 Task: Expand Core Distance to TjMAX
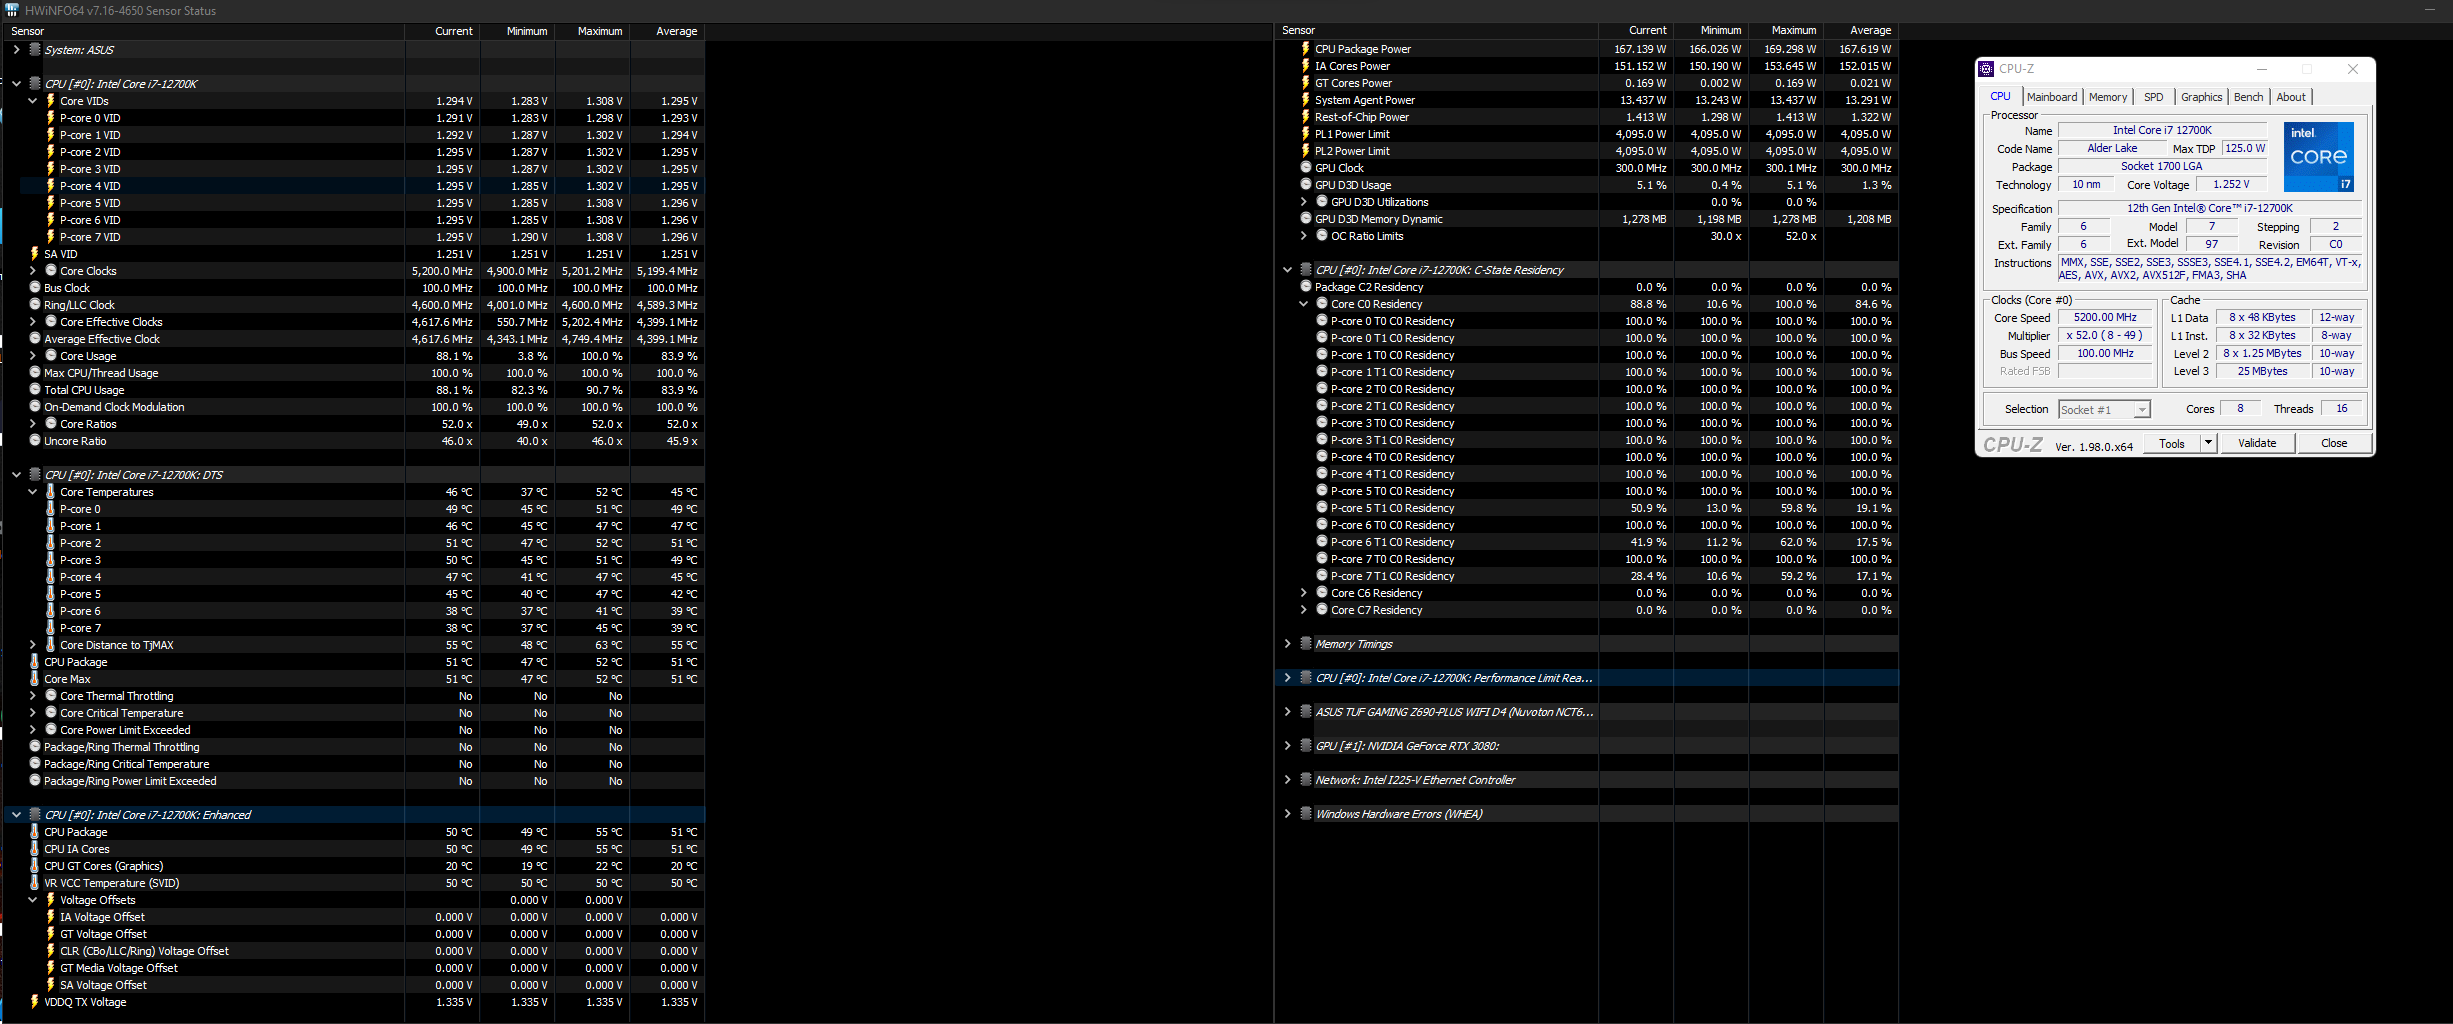coord(32,645)
